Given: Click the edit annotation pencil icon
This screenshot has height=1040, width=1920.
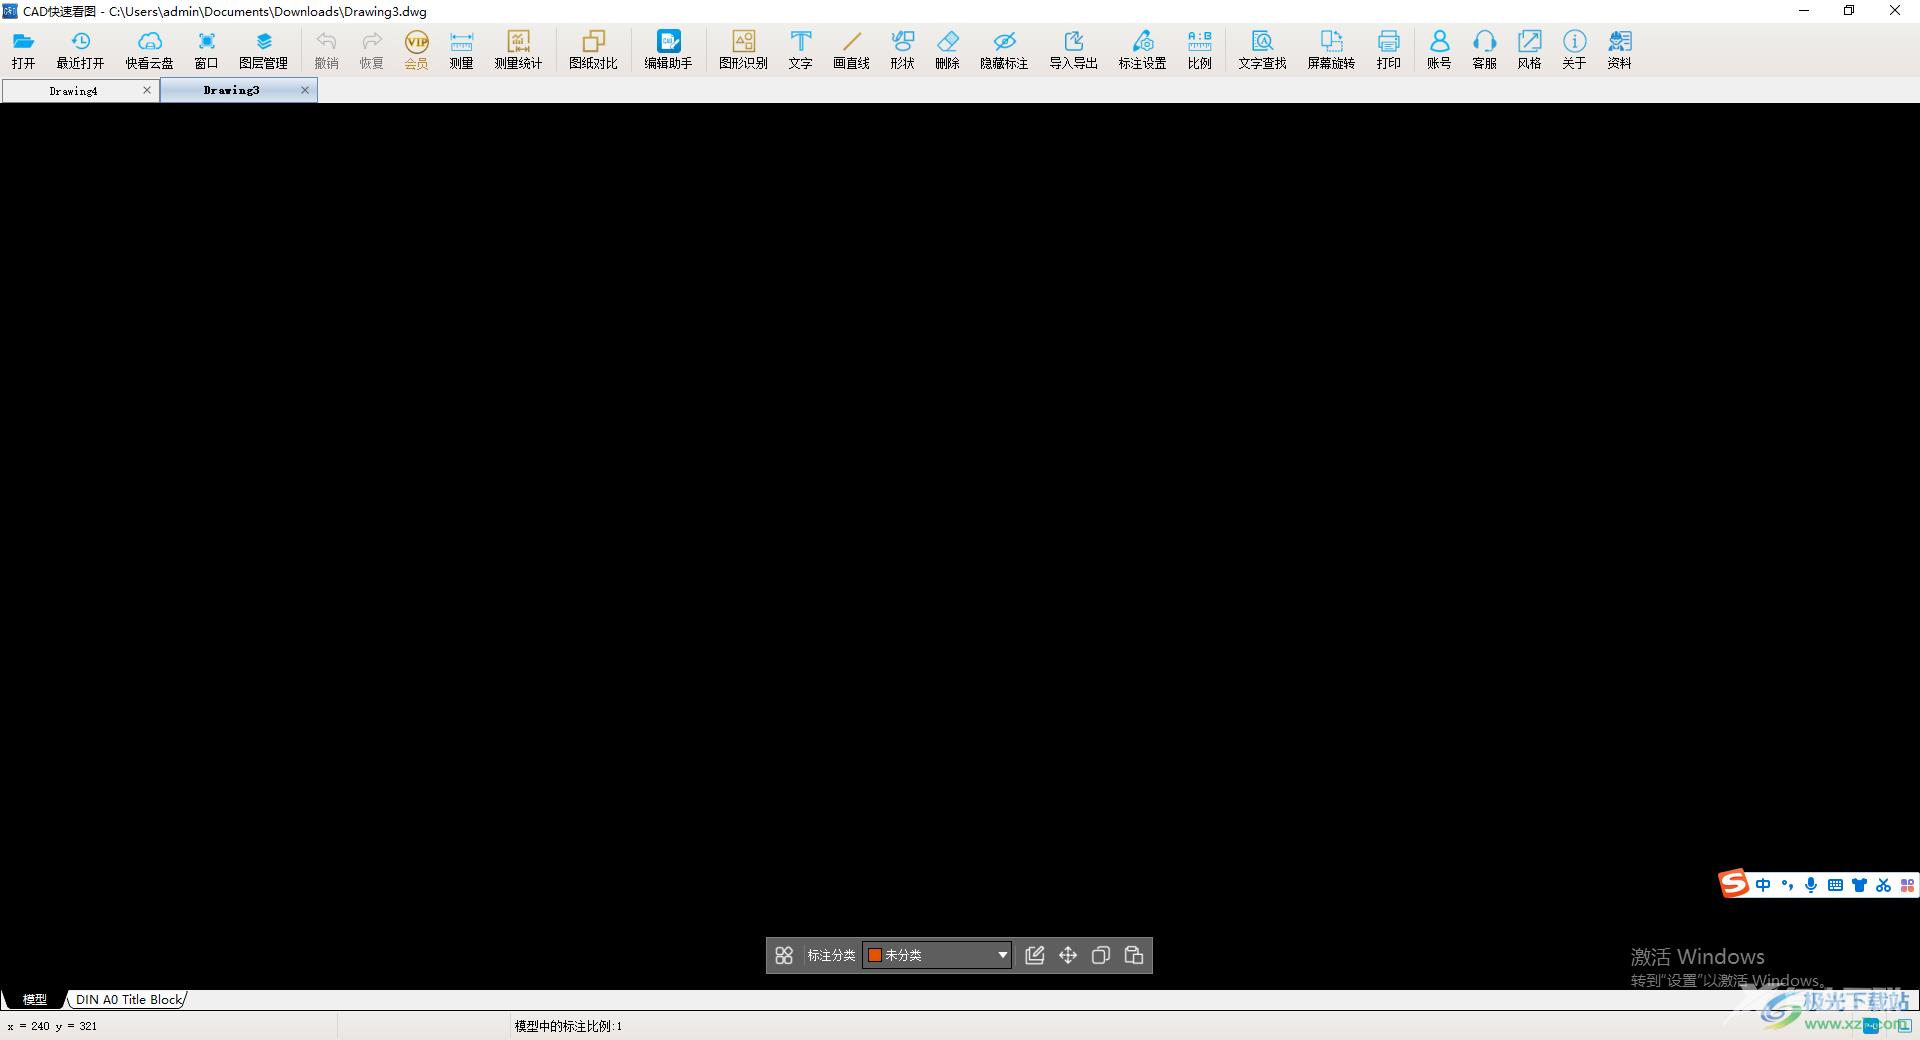Looking at the screenshot, I should (1035, 955).
